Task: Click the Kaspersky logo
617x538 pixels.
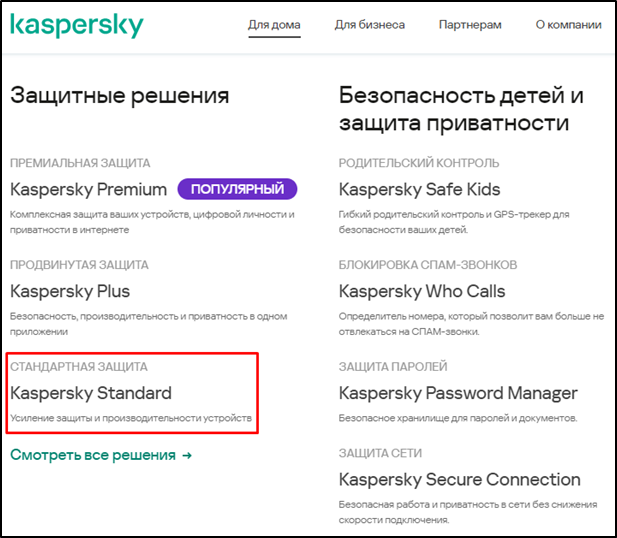Action: (x=77, y=25)
